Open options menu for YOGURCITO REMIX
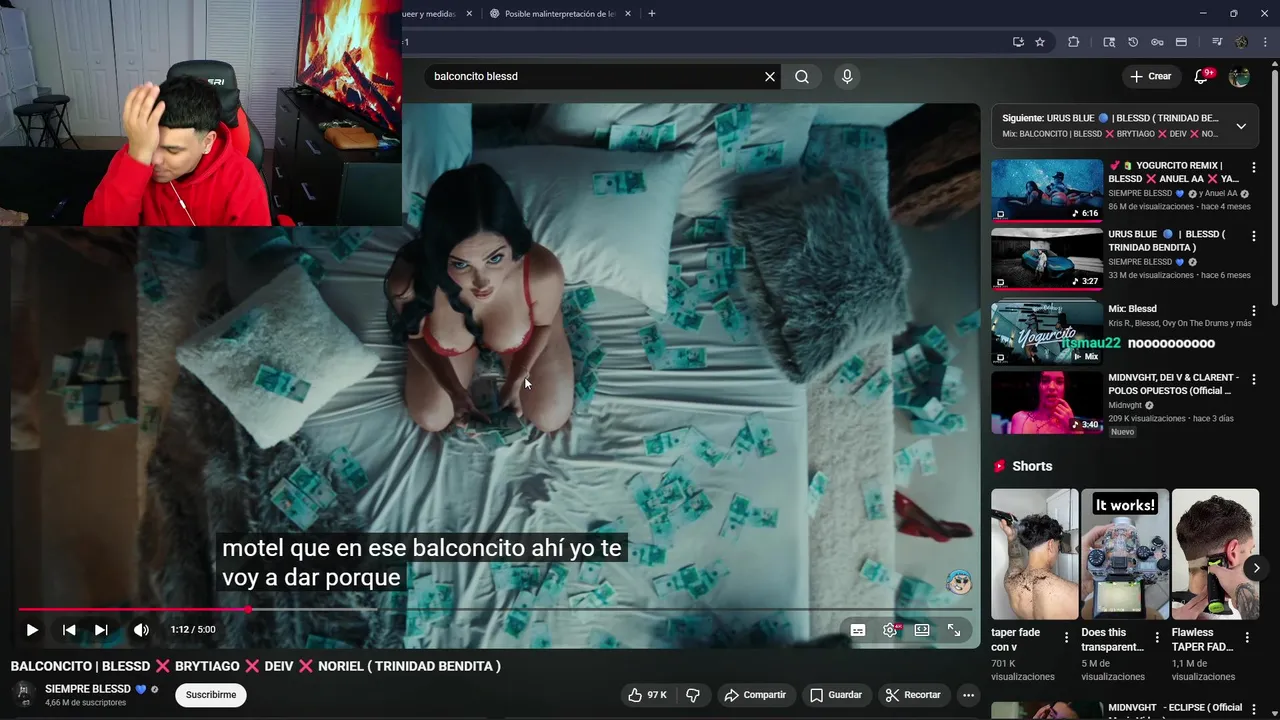This screenshot has height=720, width=1280. (x=1254, y=168)
